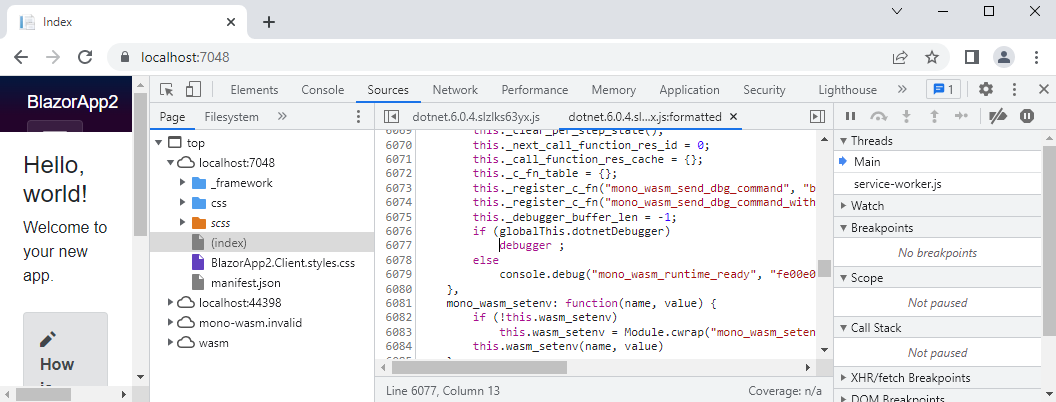Reload the page with refresh icon
1056x402 pixels.
pos(85,57)
